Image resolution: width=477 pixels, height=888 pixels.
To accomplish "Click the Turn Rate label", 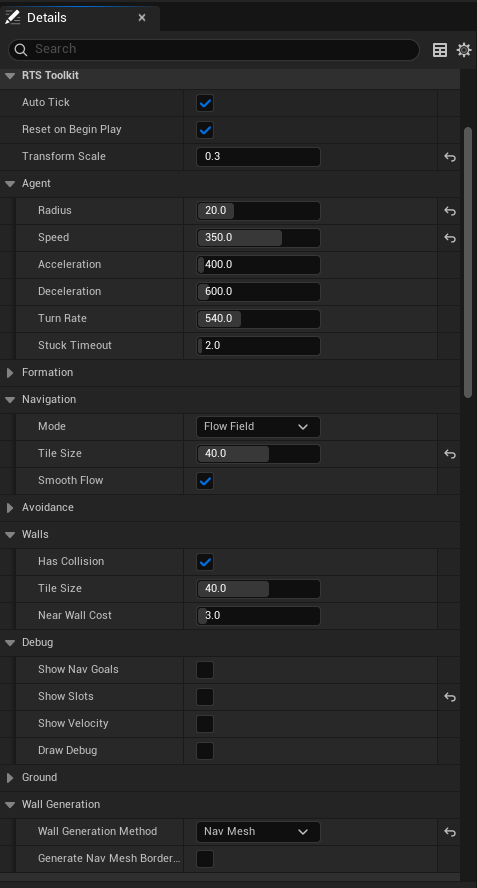I will (x=62, y=318).
